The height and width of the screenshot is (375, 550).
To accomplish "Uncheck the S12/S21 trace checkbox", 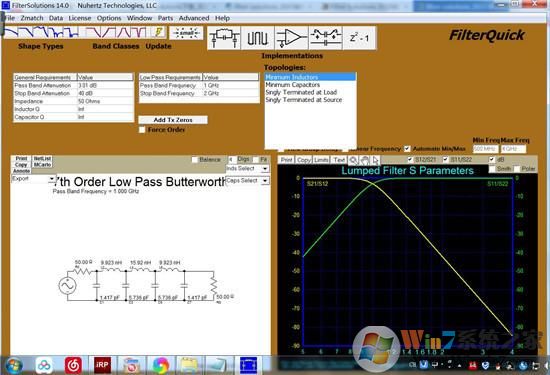I will 410,160.
